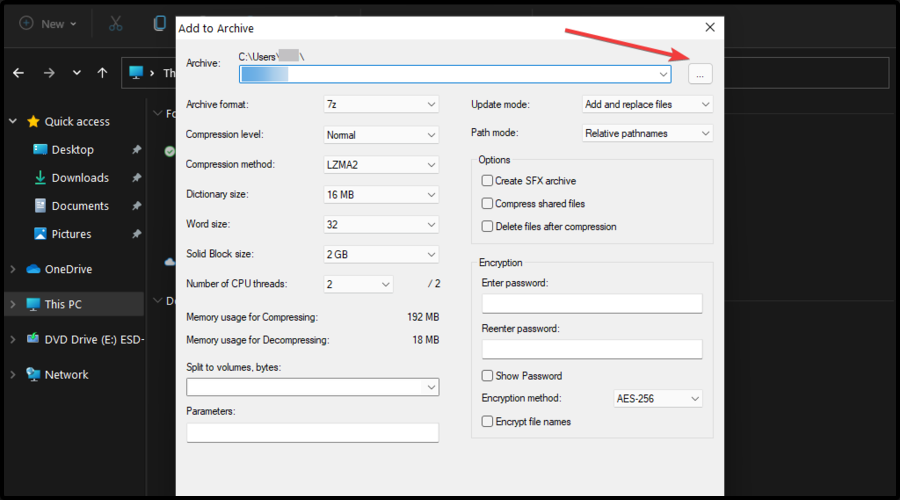Screen dimensions: 900x500
Task: Click the Explorer back arrow icon
Action: coord(19,73)
